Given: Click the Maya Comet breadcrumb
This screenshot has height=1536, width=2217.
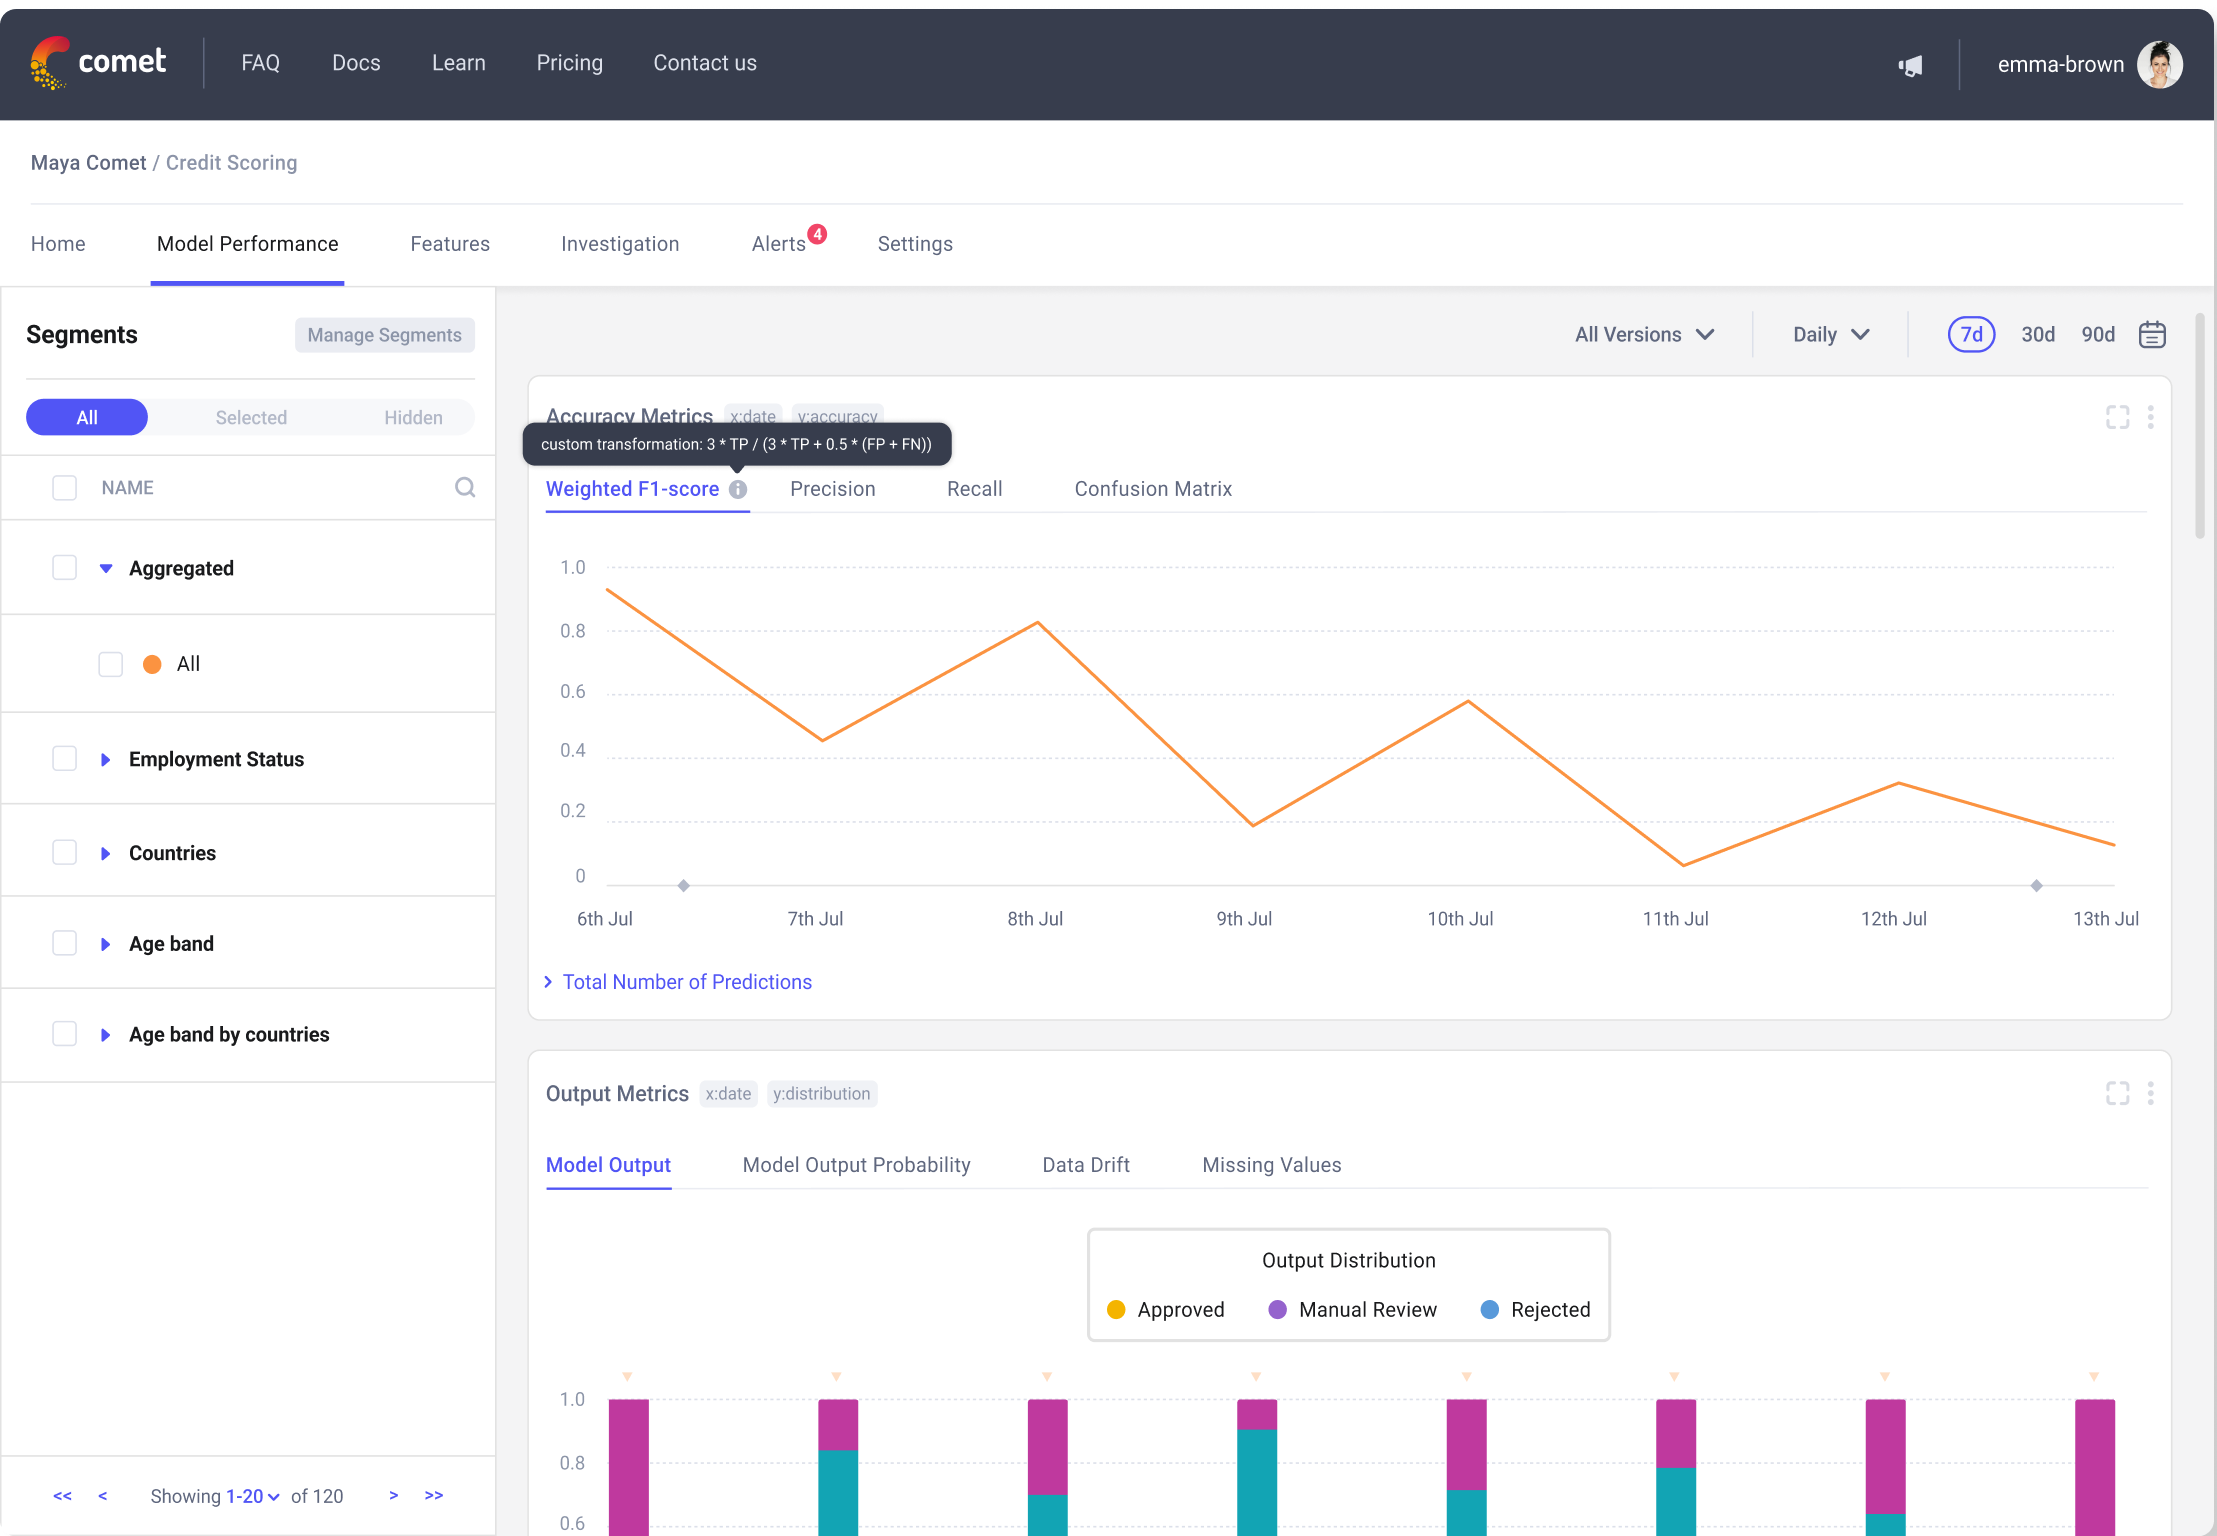Looking at the screenshot, I should point(88,163).
